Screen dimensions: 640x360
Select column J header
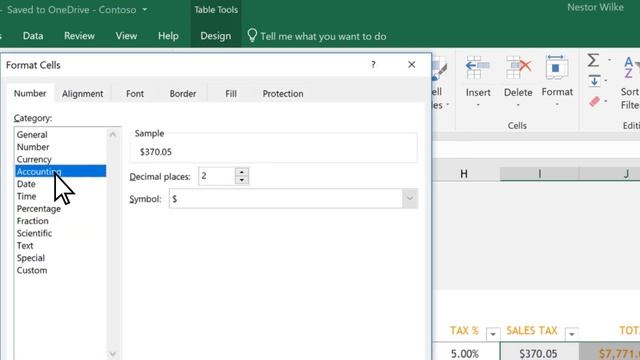[610, 174]
